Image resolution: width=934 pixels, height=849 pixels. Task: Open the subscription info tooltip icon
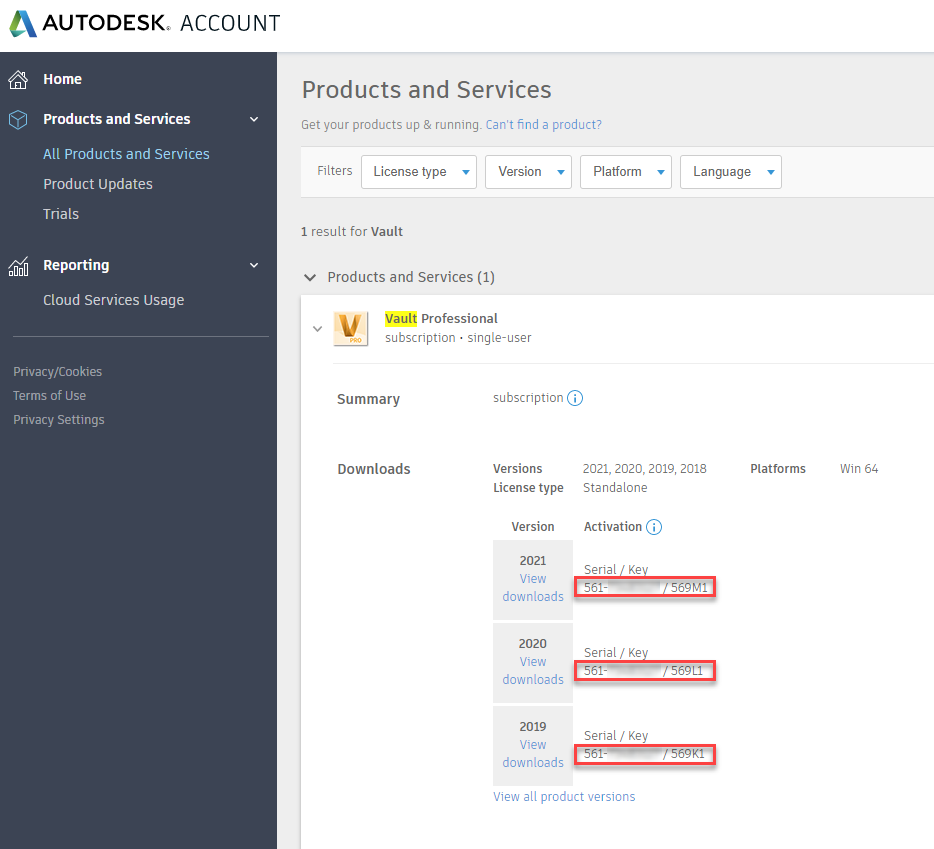pyautogui.click(x=575, y=398)
